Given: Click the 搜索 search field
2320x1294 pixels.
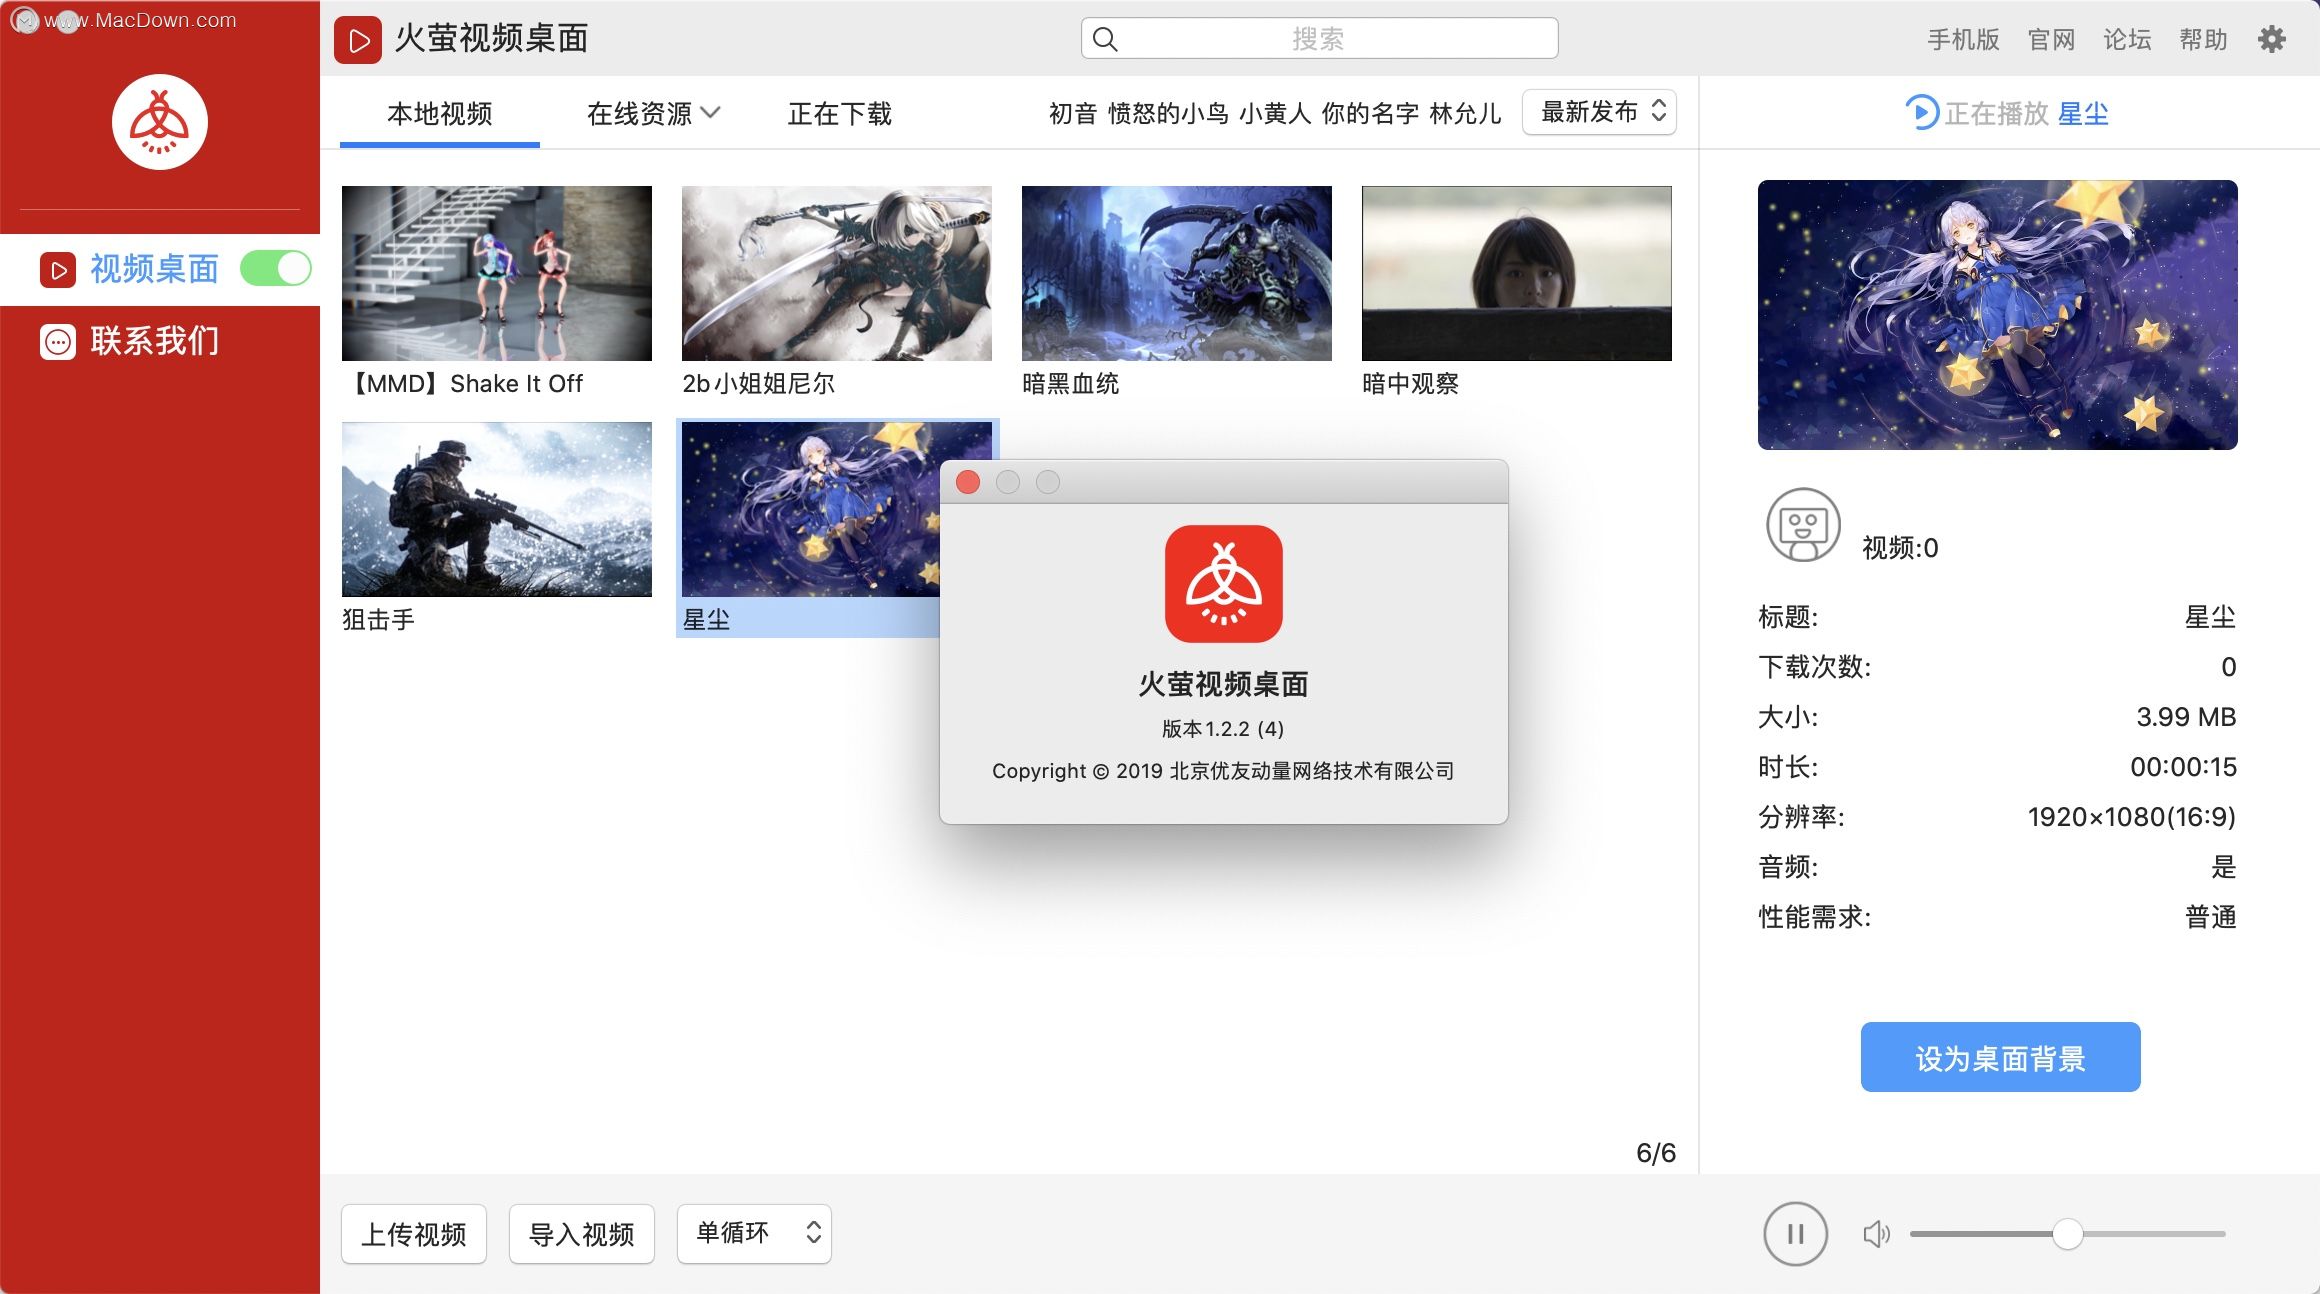Looking at the screenshot, I should coord(1319,39).
